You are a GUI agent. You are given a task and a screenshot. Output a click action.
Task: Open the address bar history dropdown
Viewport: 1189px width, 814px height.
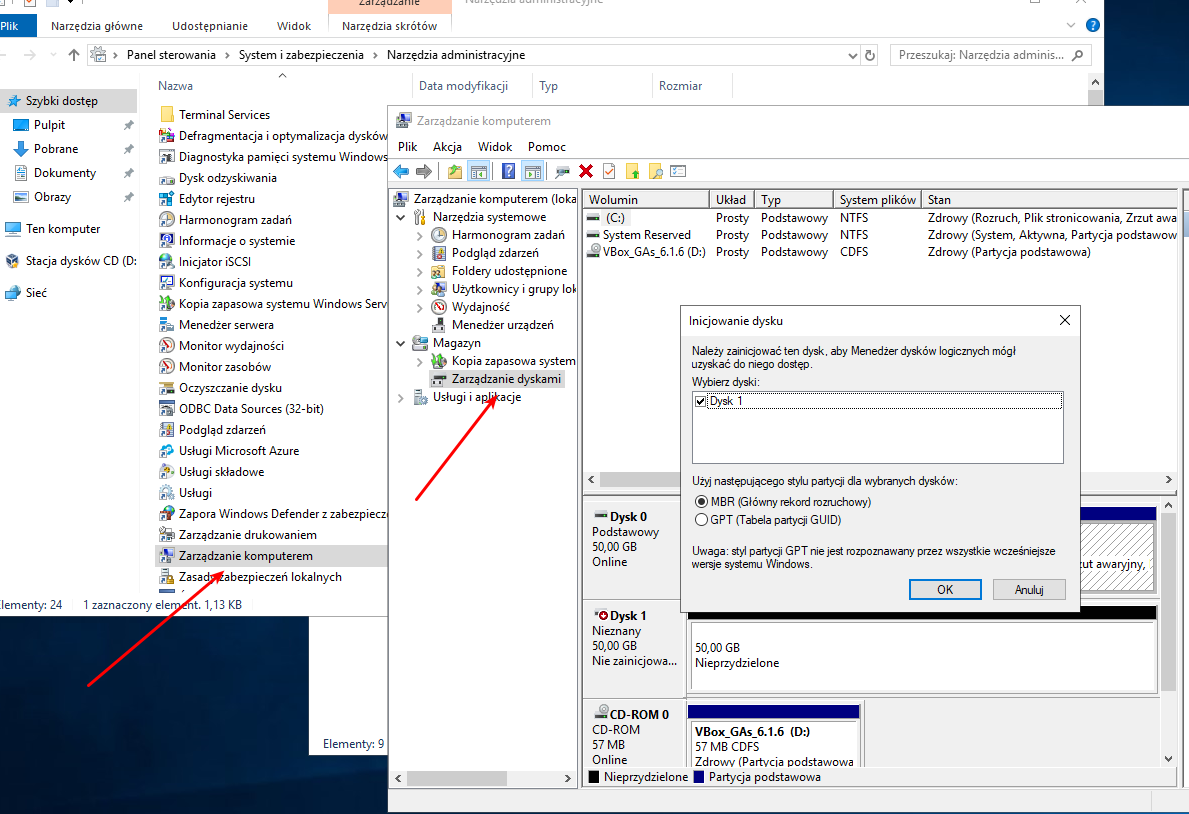click(852, 55)
